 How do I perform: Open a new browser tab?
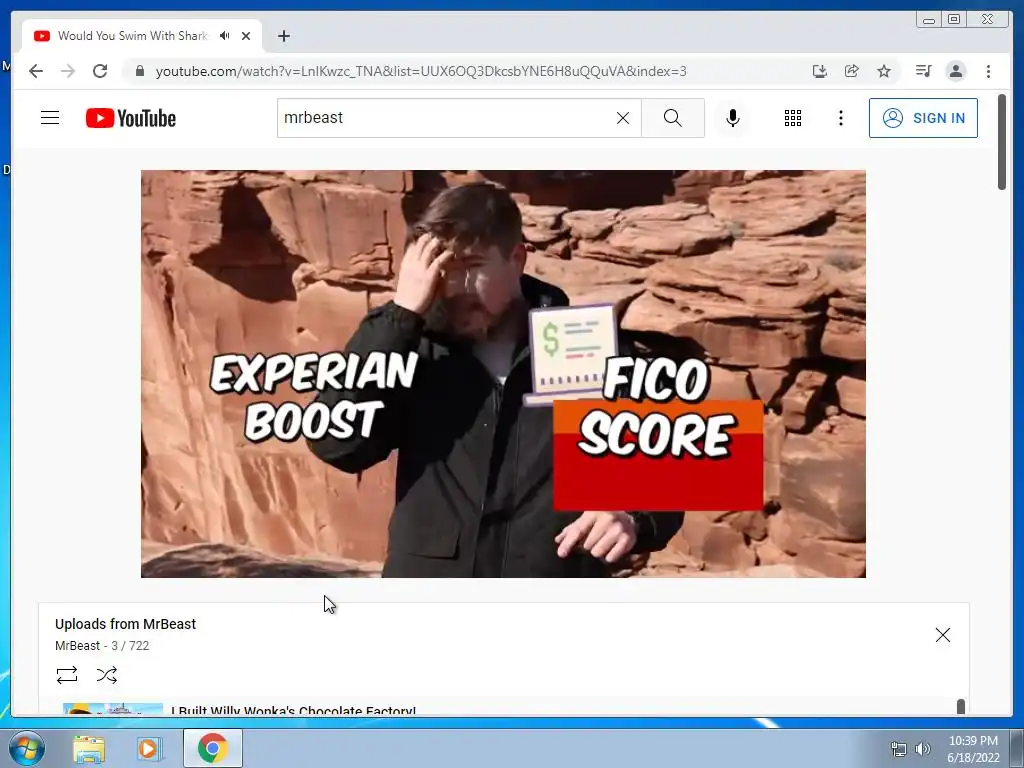(283, 36)
